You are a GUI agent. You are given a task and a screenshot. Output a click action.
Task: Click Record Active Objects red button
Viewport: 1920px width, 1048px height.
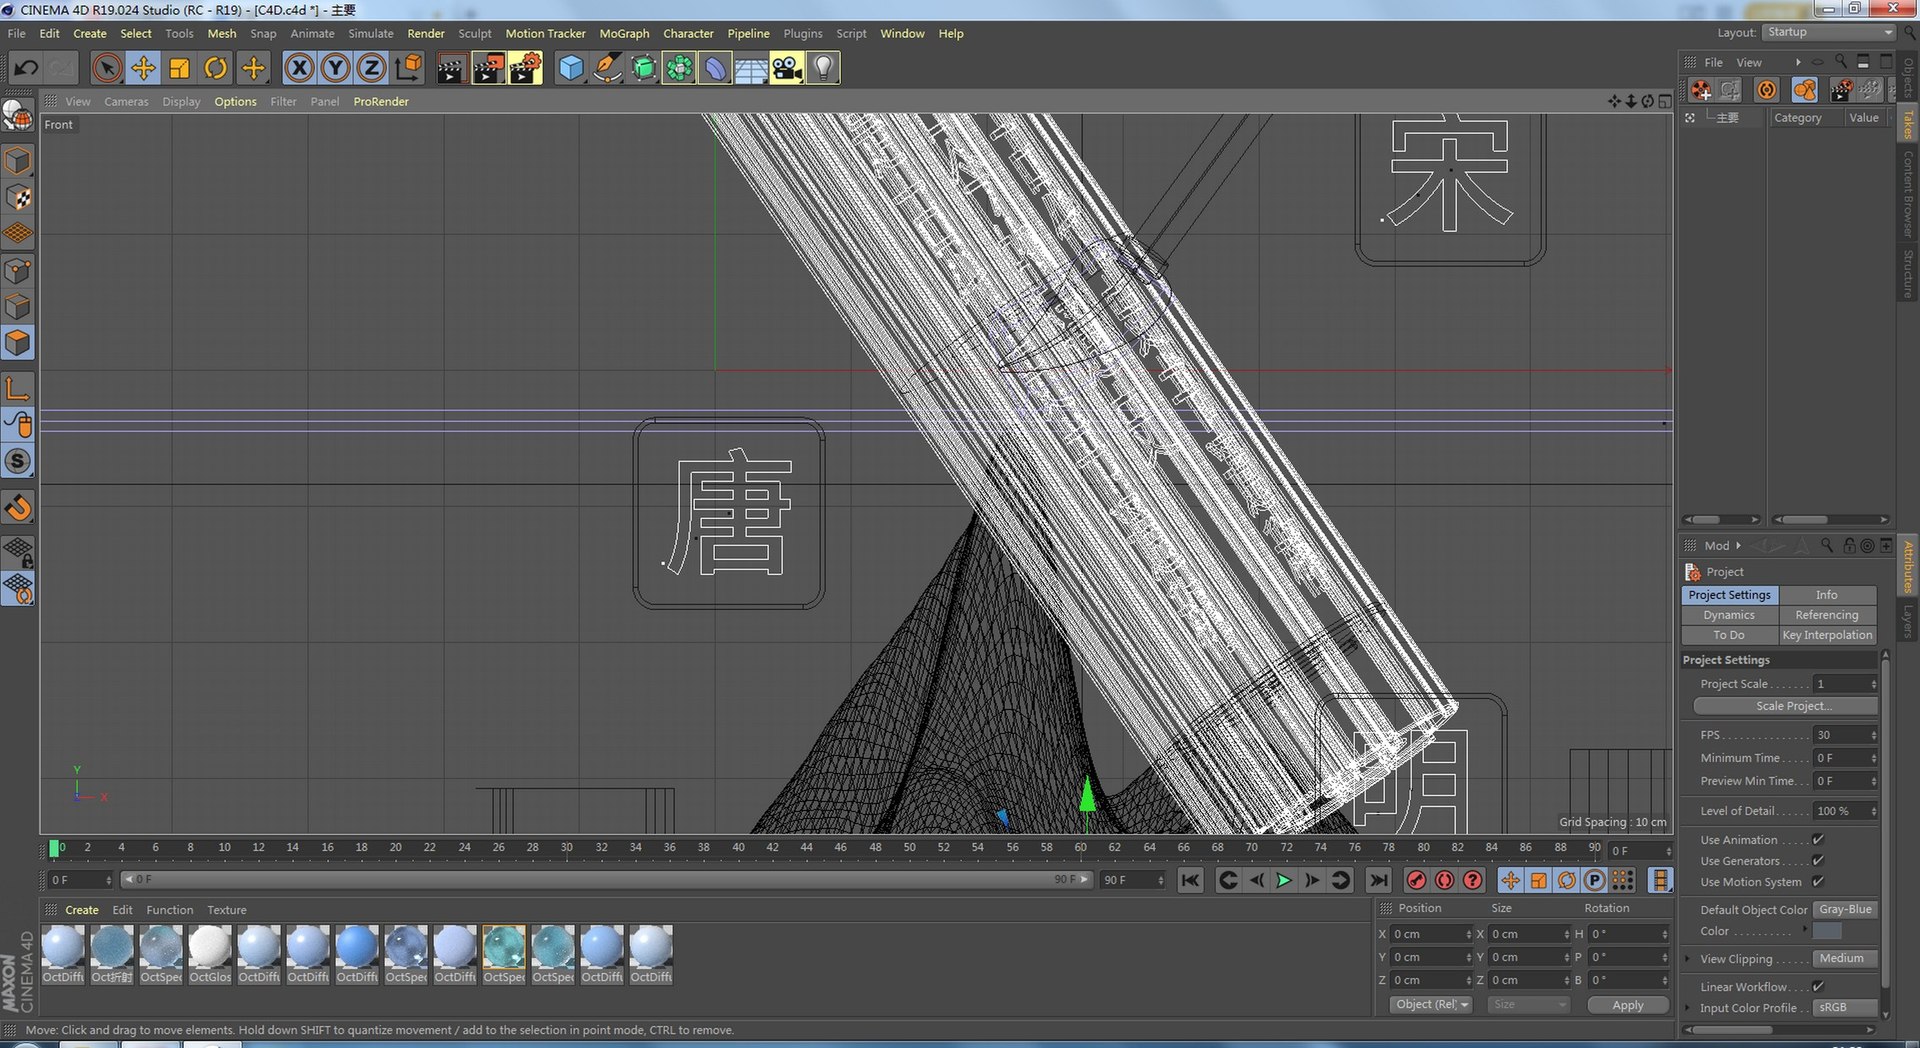[1416, 880]
